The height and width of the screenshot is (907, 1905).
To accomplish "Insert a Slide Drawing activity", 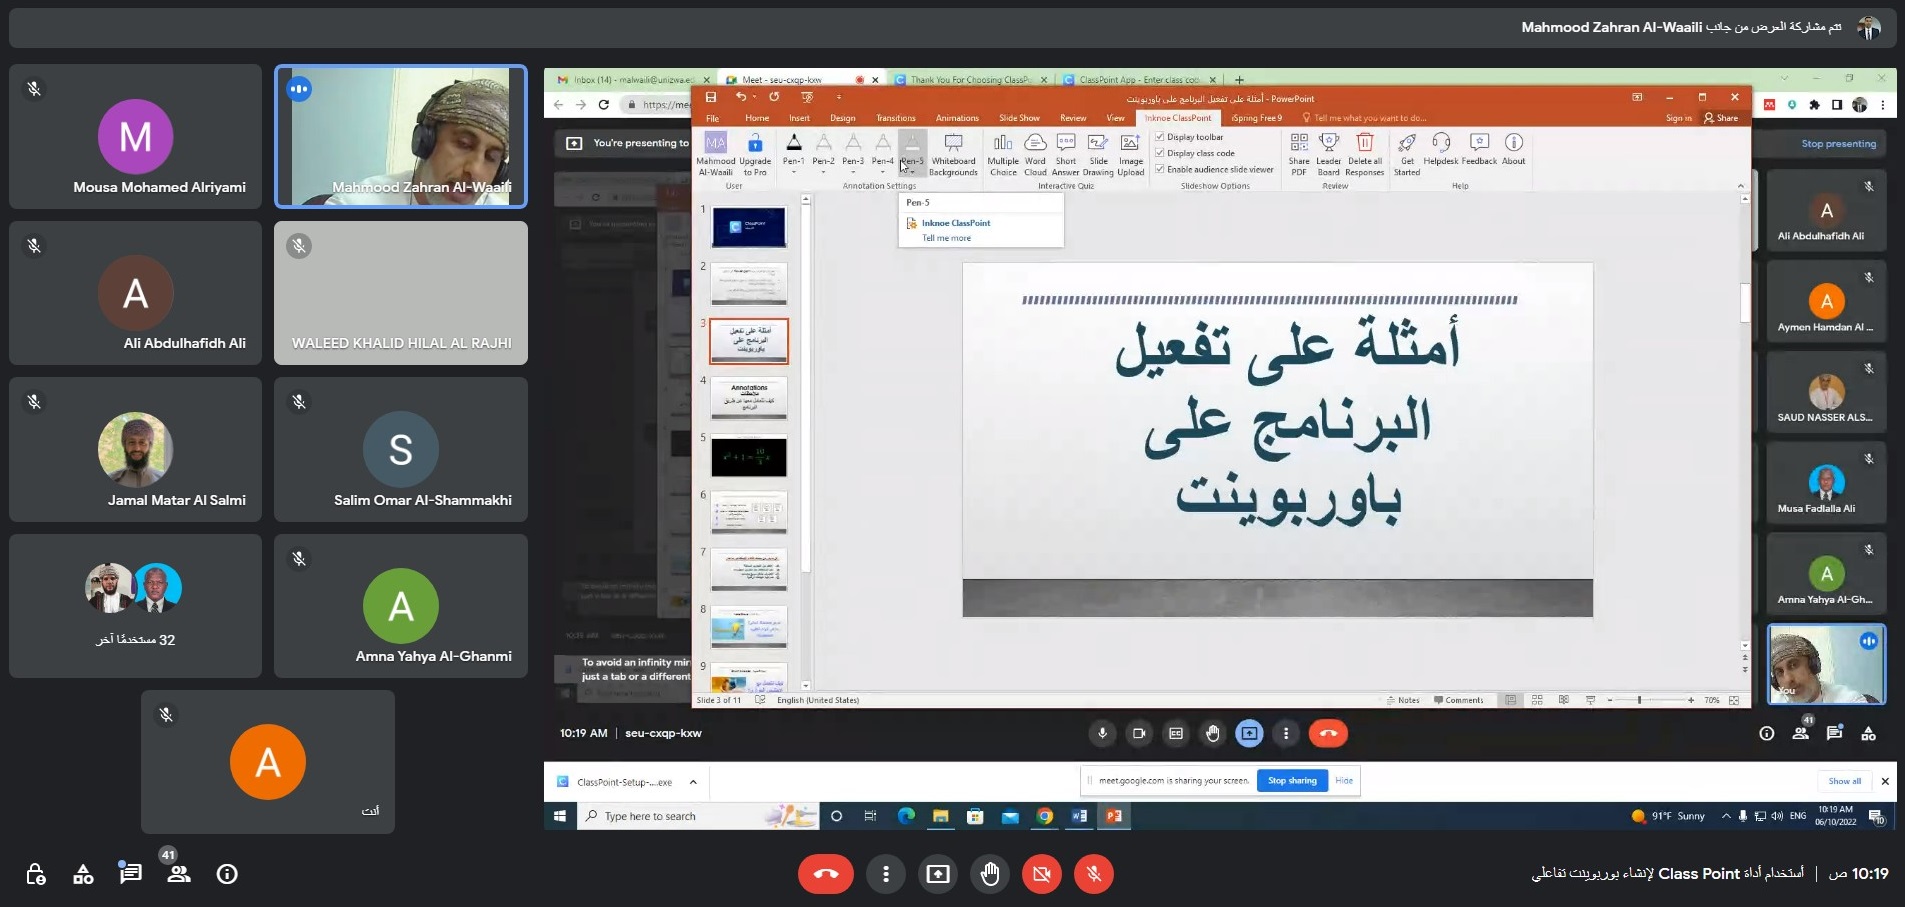I will [1097, 155].
